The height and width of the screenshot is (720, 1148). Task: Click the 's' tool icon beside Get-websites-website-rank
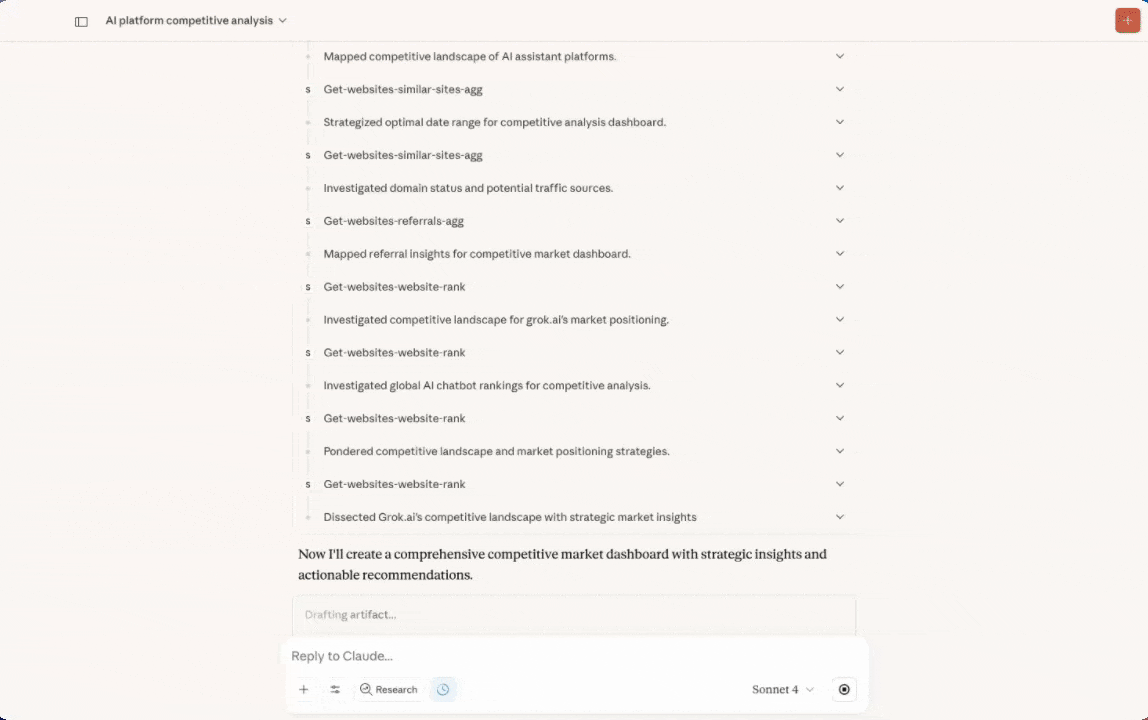pyautogui.click(x=307, y=287)
